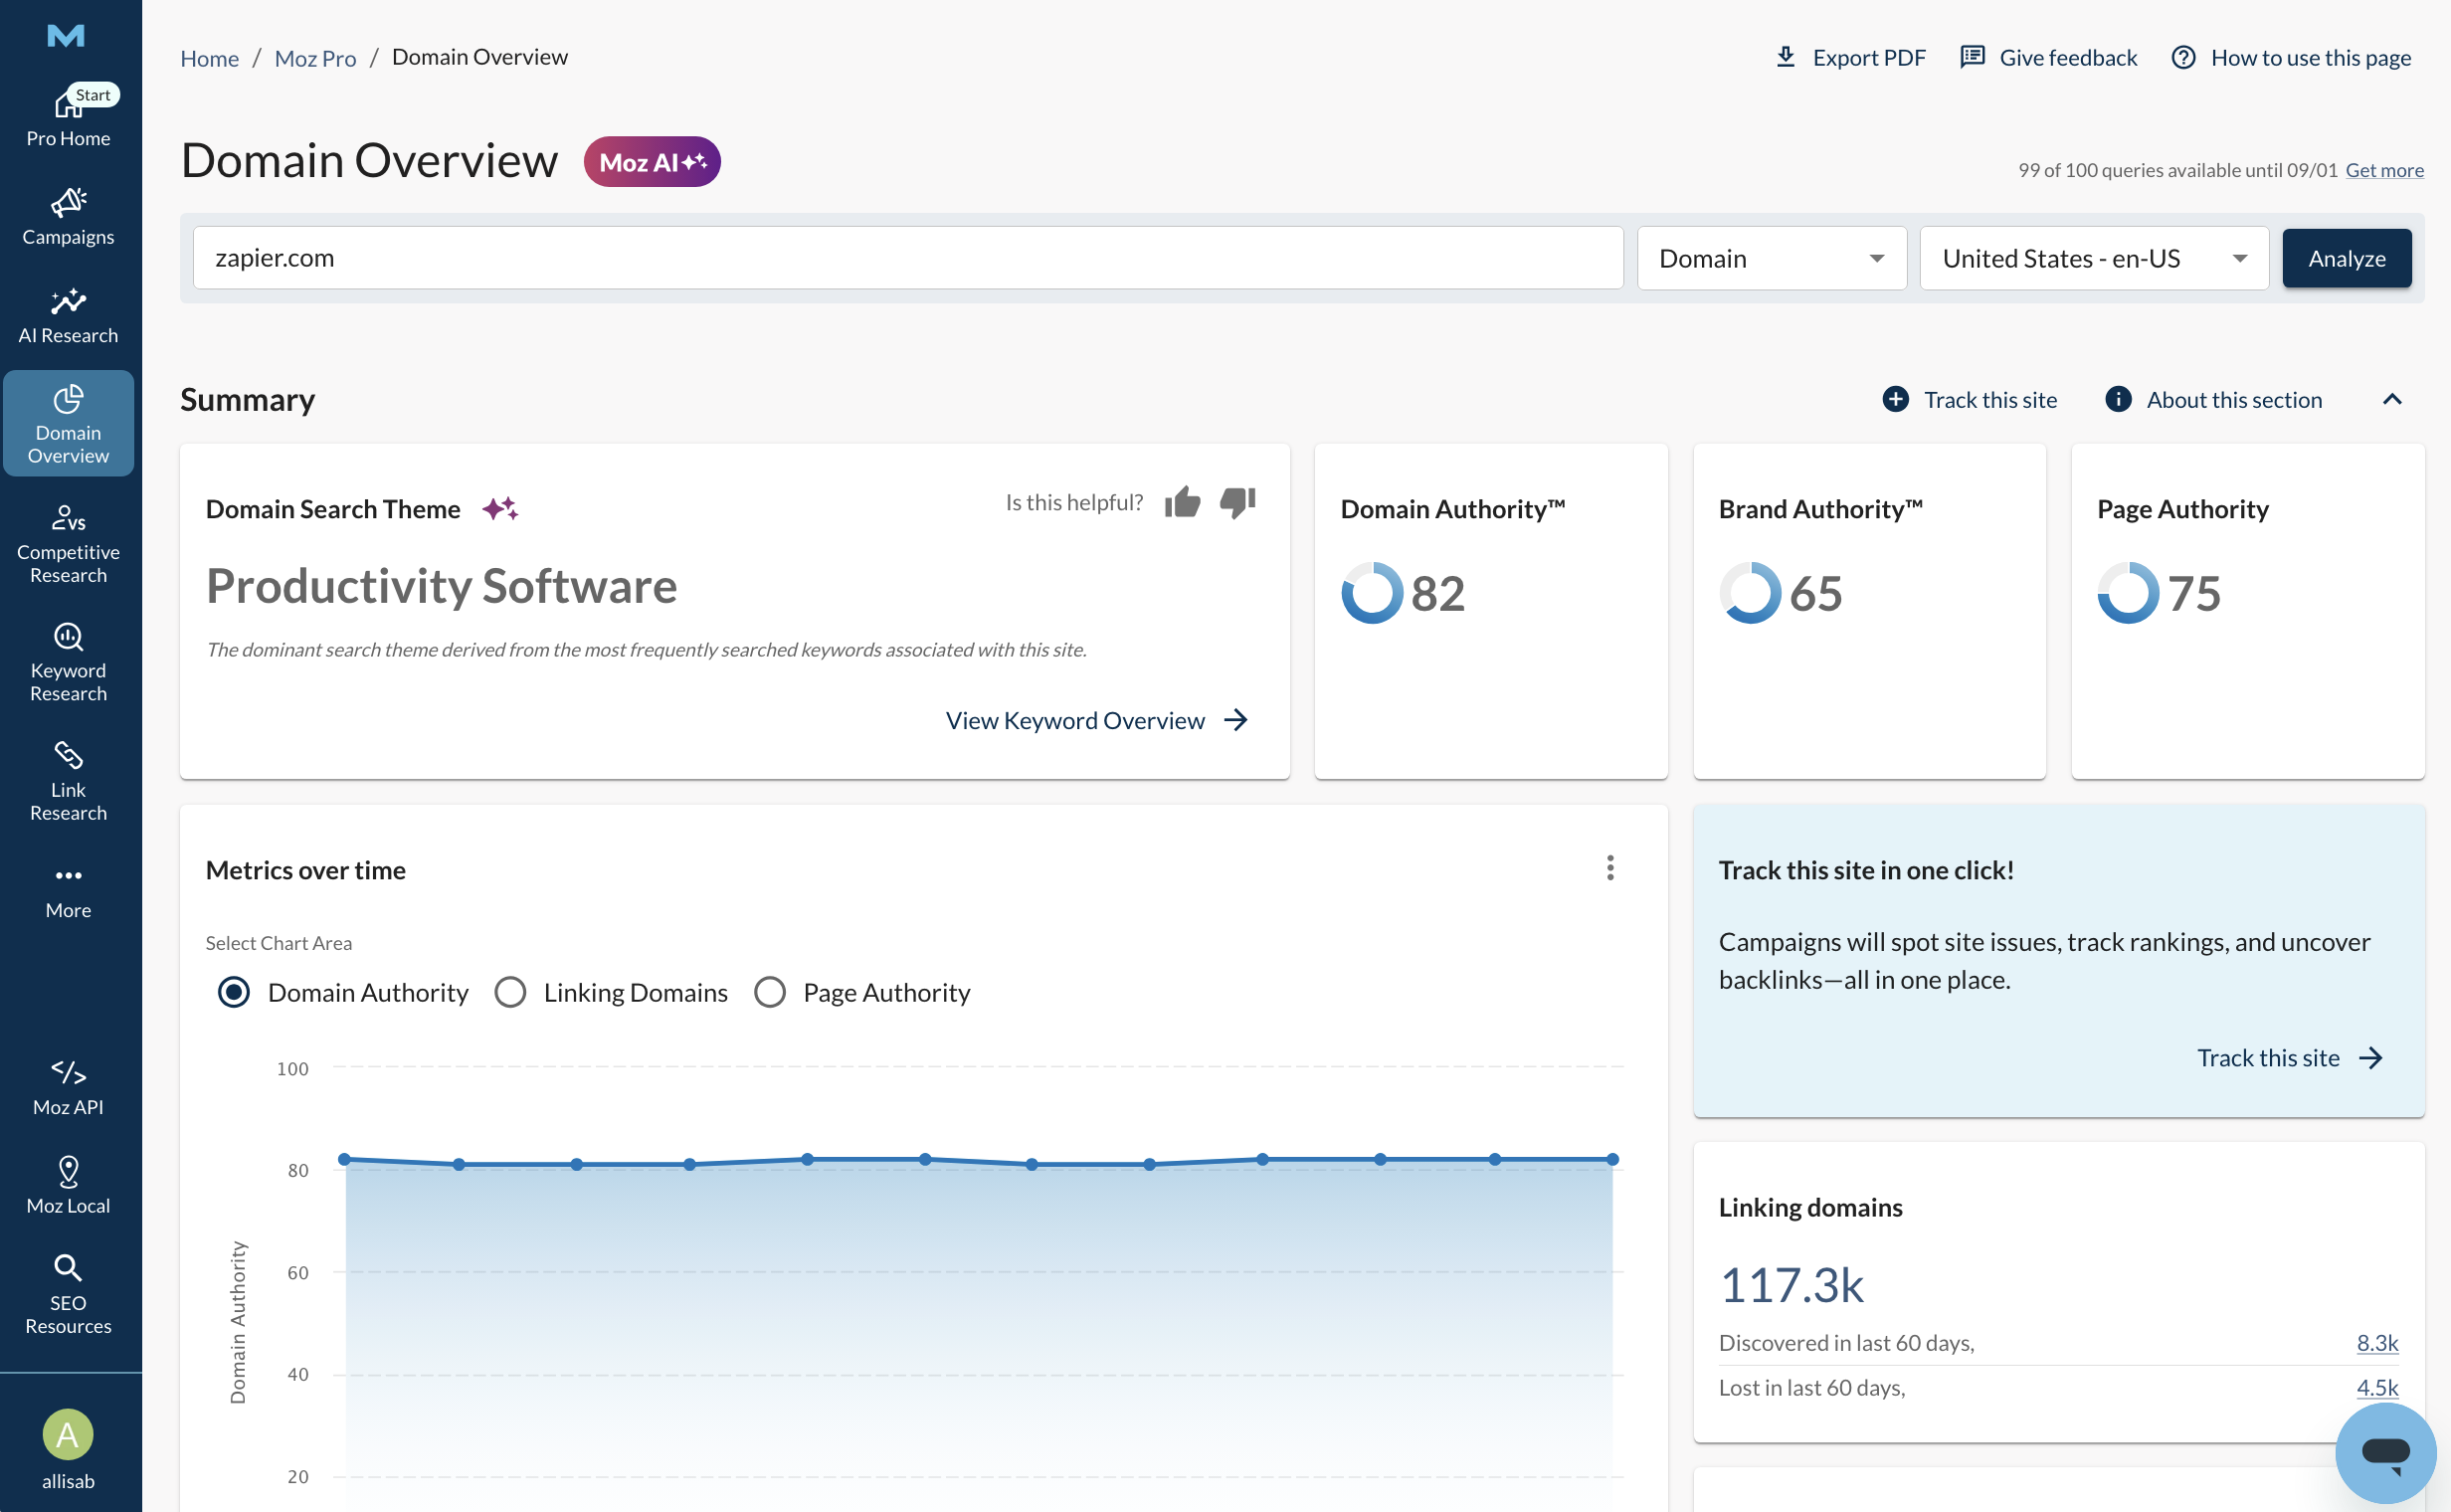Open the Domain scope dropdown
The image size is (2451, 1512).
pos(1771,258)
